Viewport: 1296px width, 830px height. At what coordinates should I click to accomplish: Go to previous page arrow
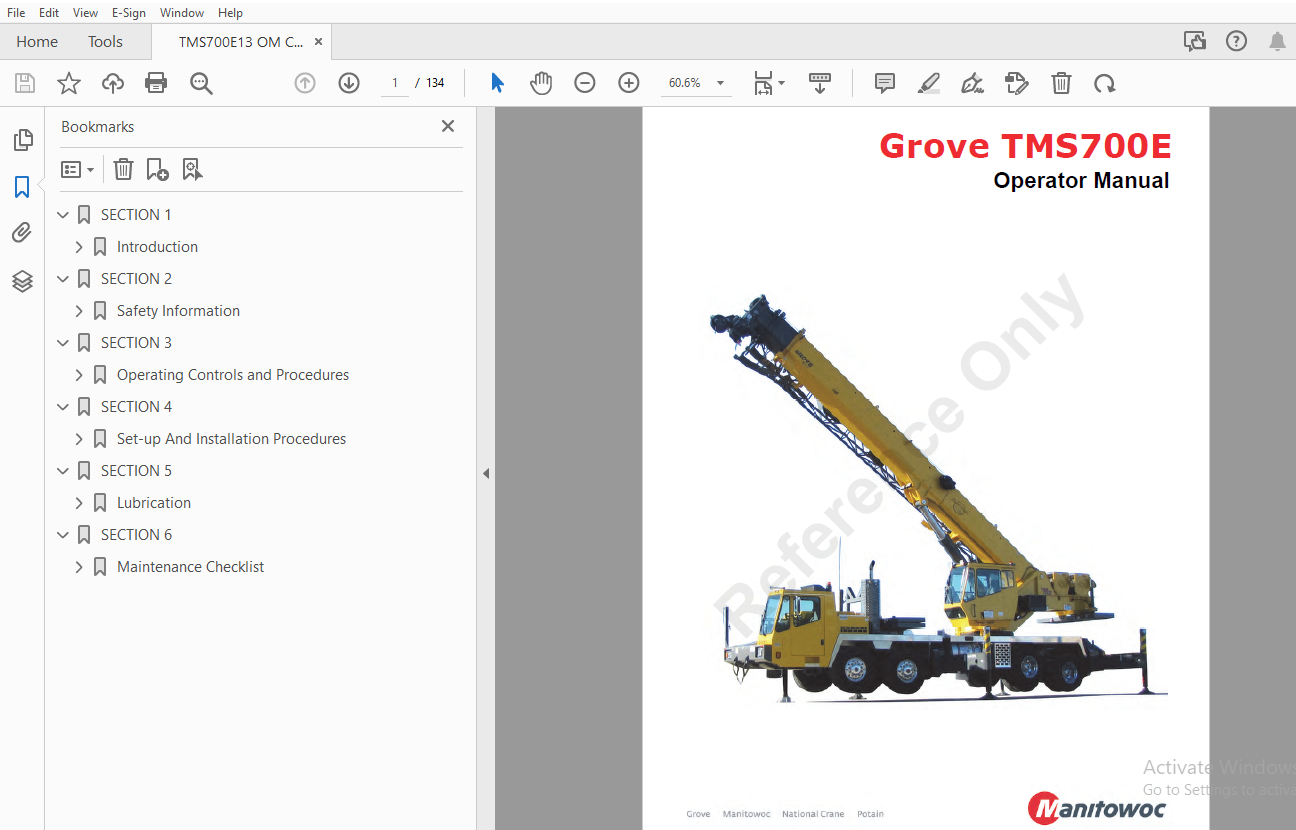pos(305,83)
